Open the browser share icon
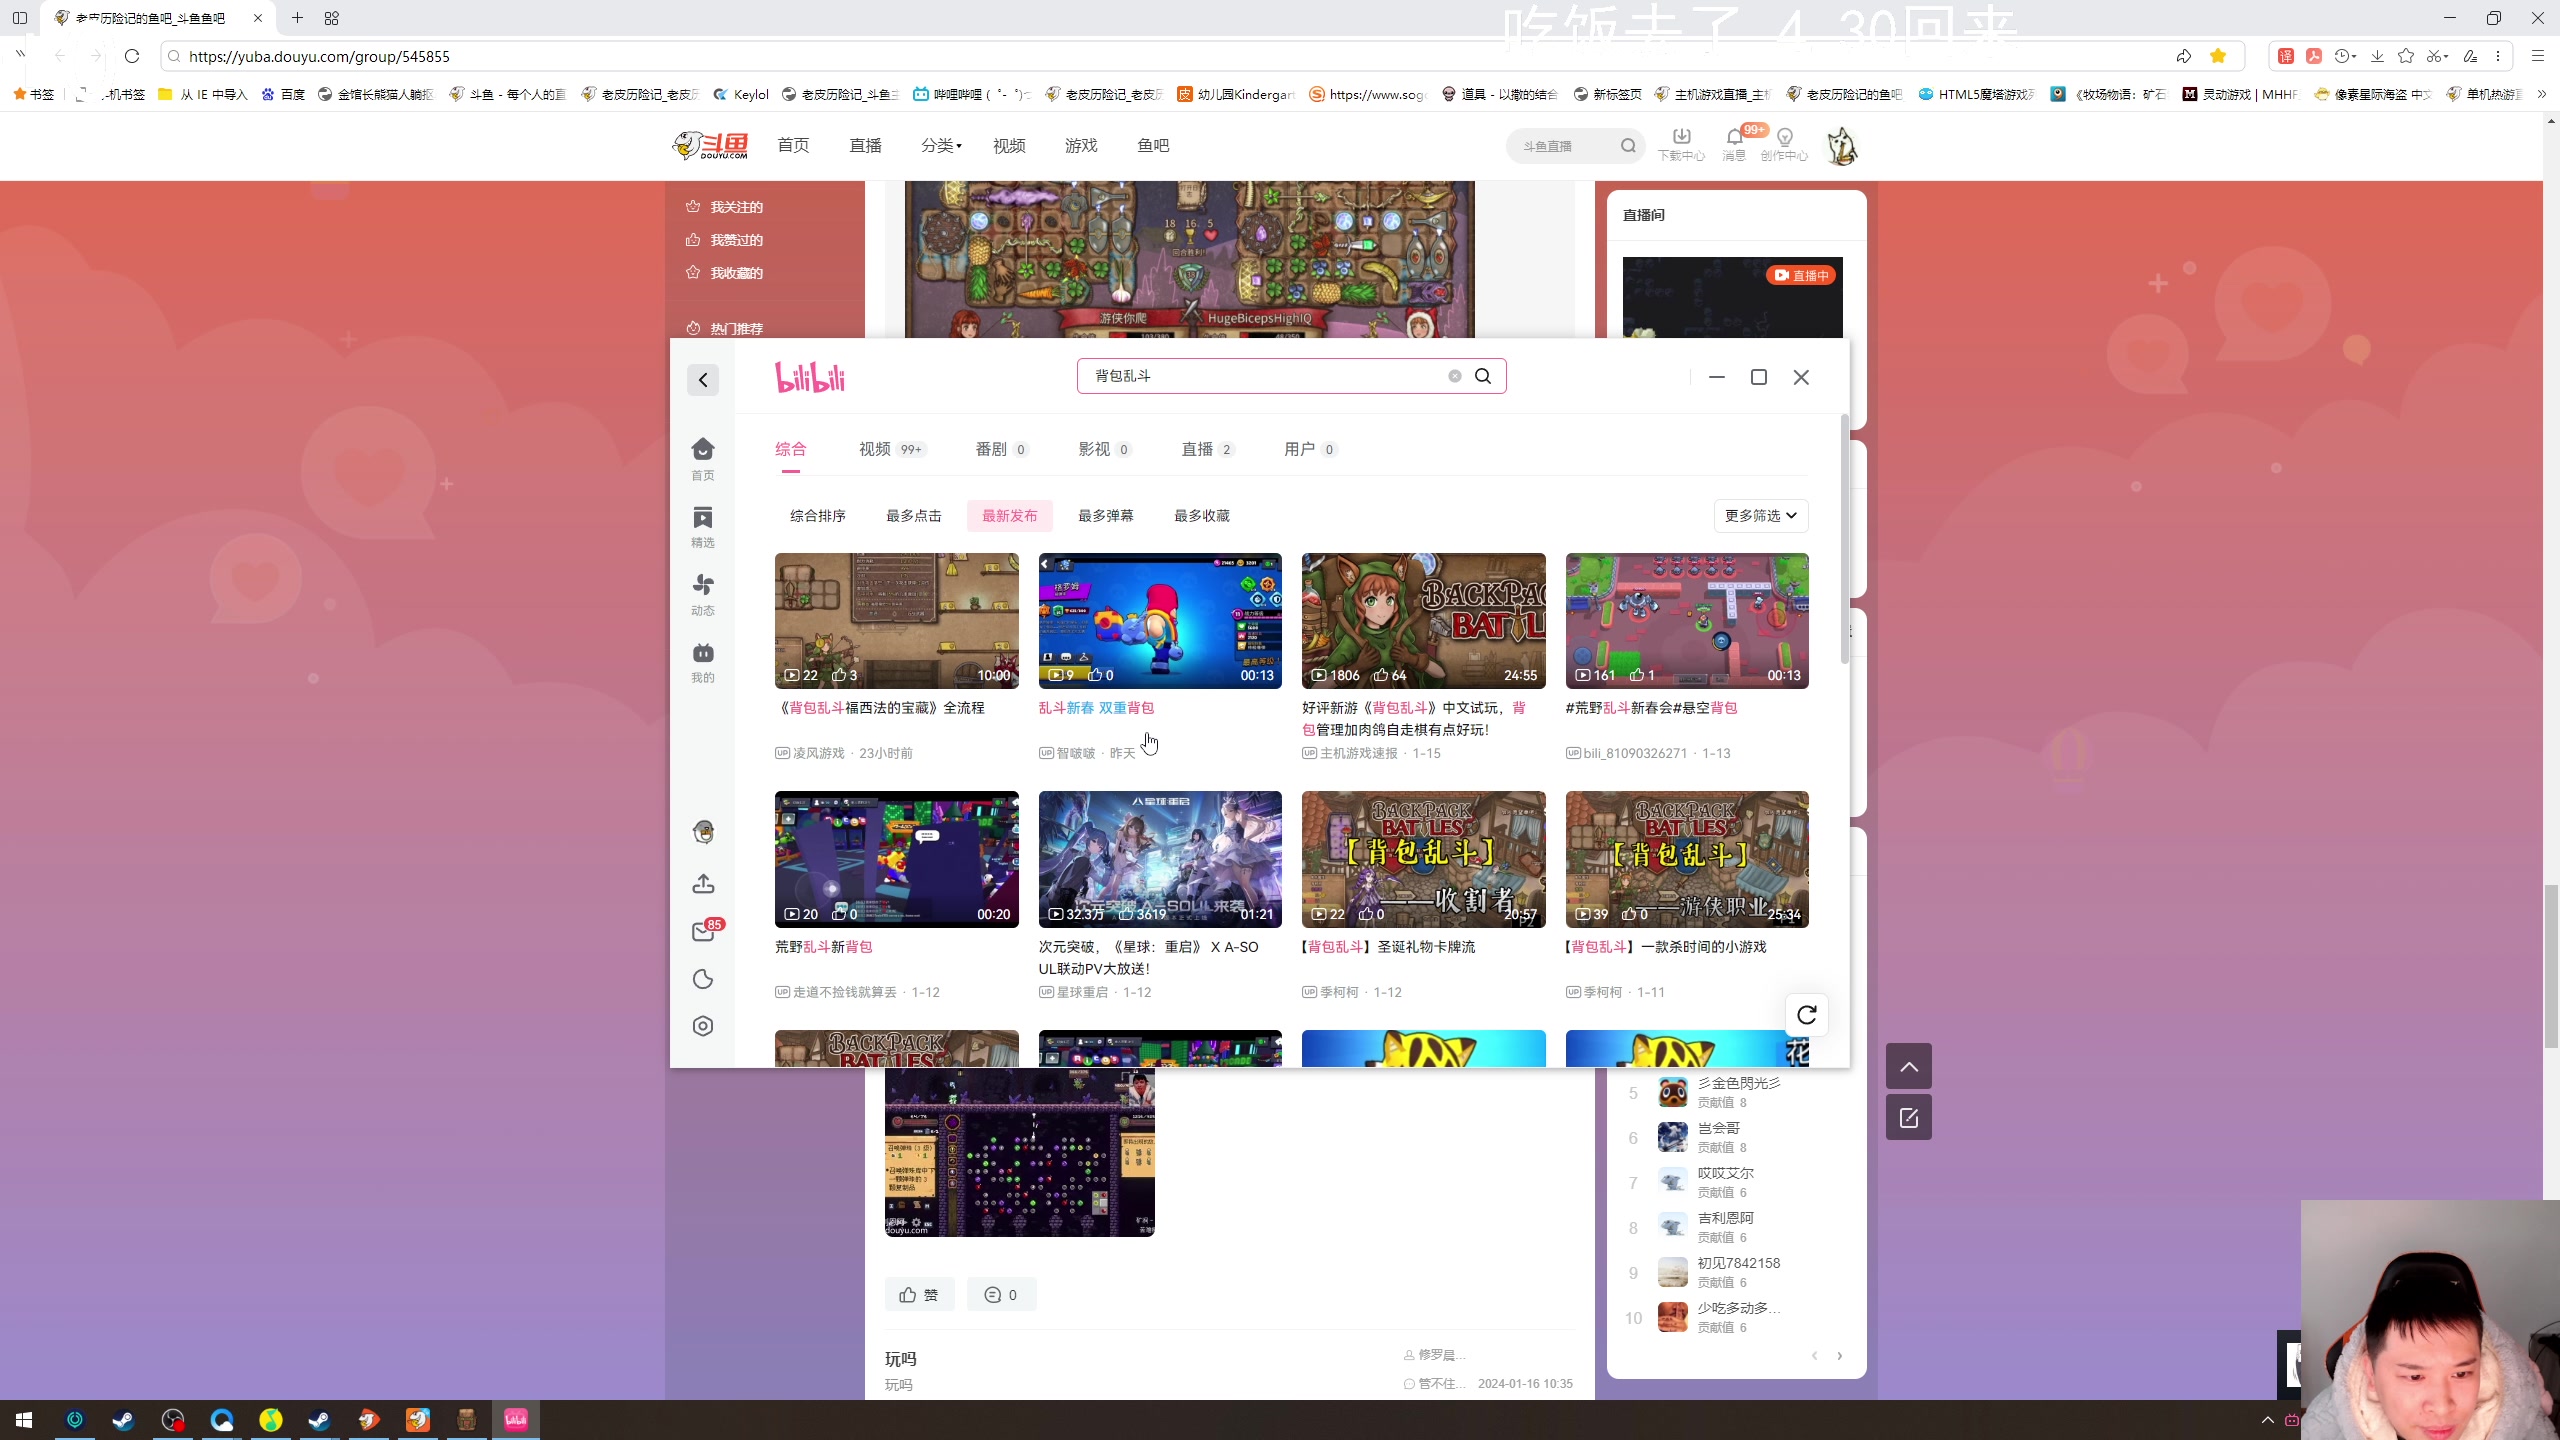This screenshot has width=2560, height=1440. coord(2184,56)
